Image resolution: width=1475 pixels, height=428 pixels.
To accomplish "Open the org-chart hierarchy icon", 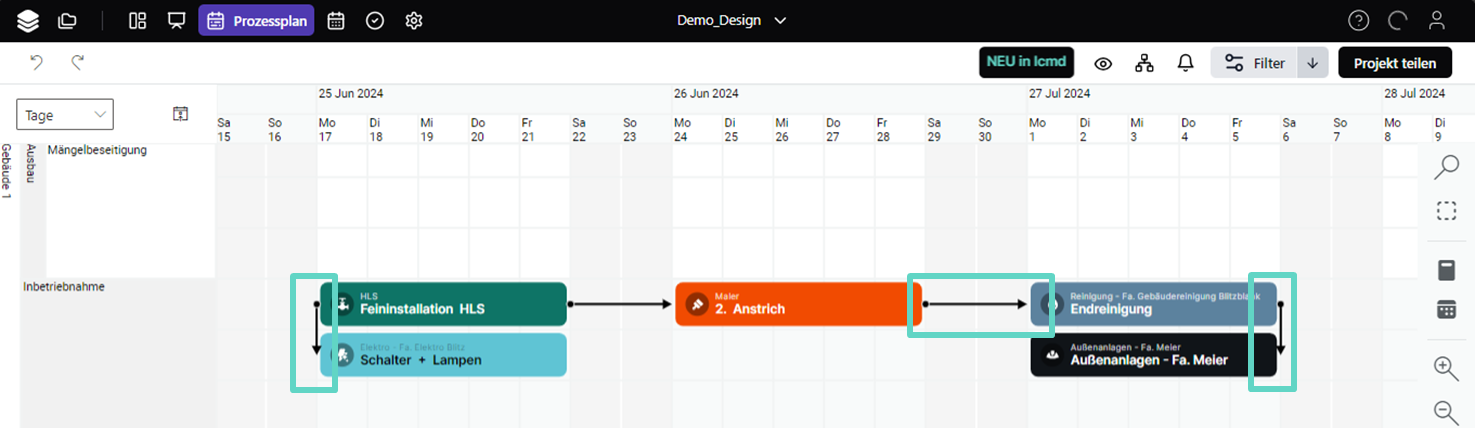I will point(1144,63).
